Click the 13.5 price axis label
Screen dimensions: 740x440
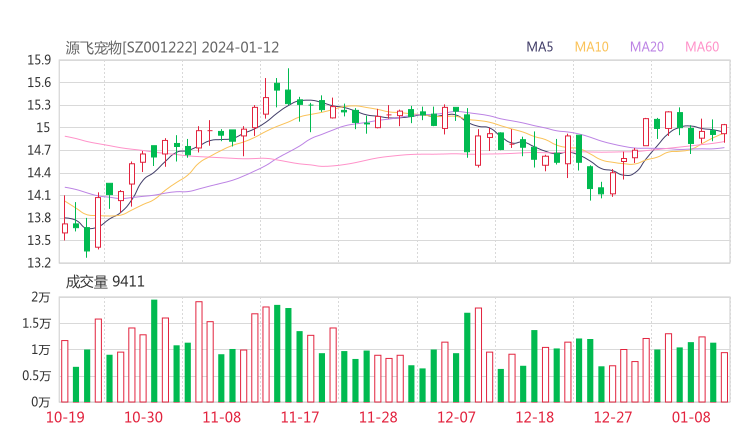tap(39, 240)
